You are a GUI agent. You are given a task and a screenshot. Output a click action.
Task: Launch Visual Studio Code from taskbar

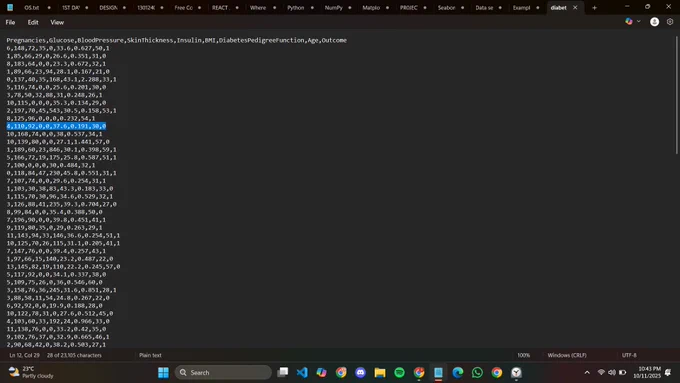(302, 373)
